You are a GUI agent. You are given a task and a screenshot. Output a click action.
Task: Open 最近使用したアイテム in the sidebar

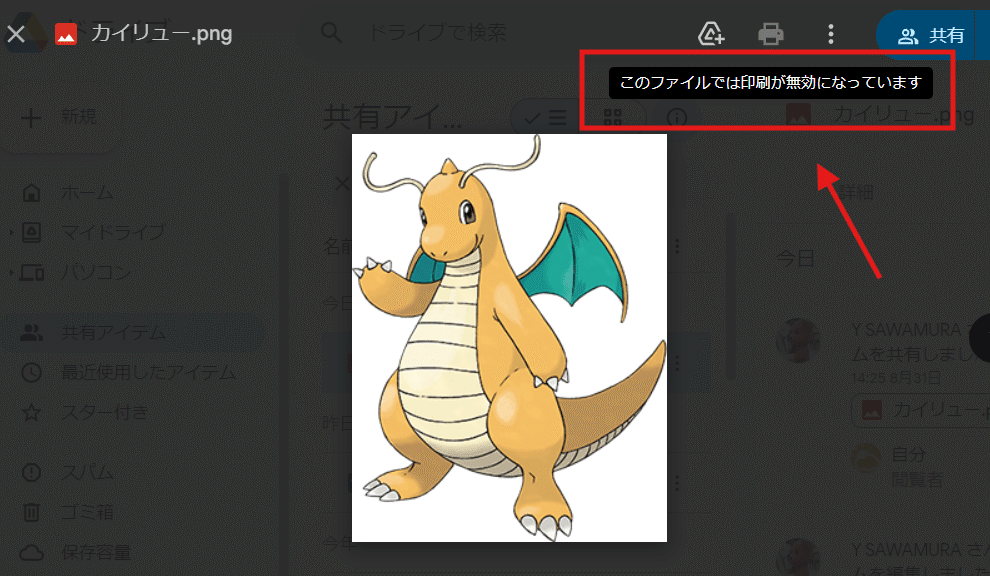coord(149,373)
